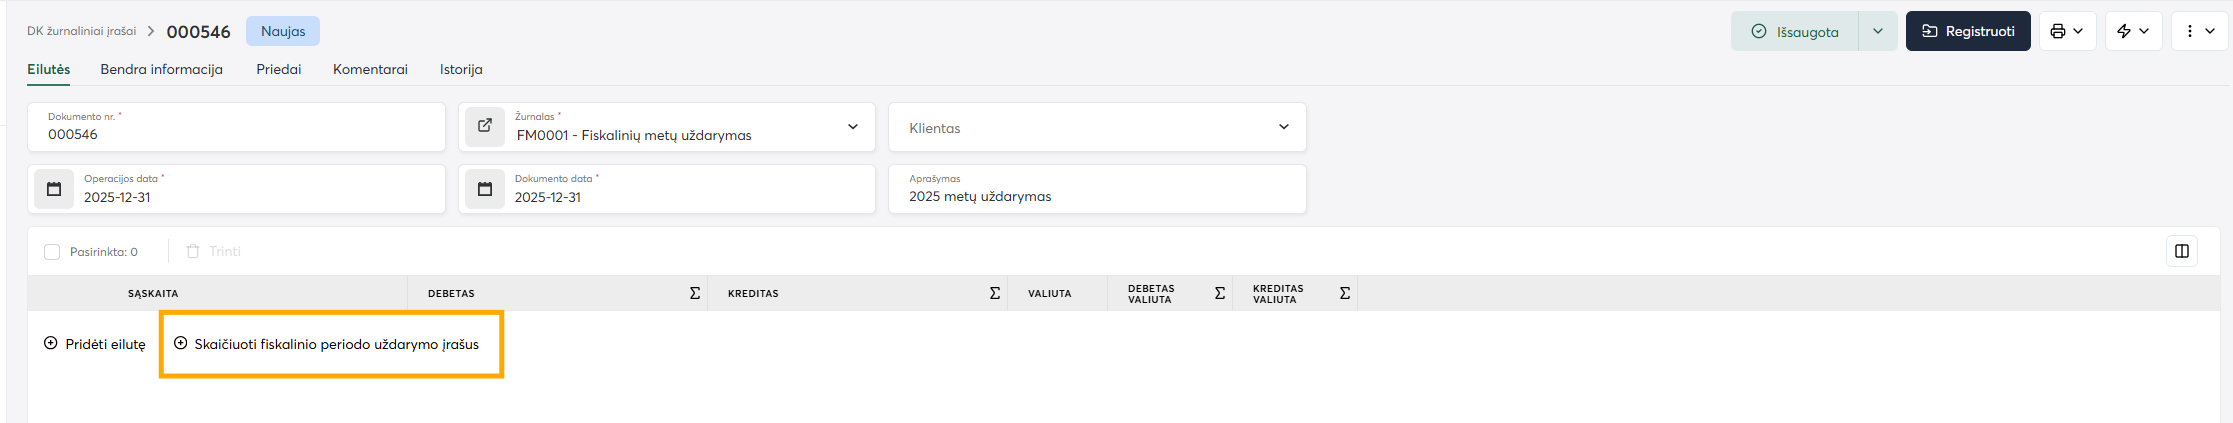Open the lightning quick actions menu
Viewport: 2233px width, 423px height.
(2133, 31)
